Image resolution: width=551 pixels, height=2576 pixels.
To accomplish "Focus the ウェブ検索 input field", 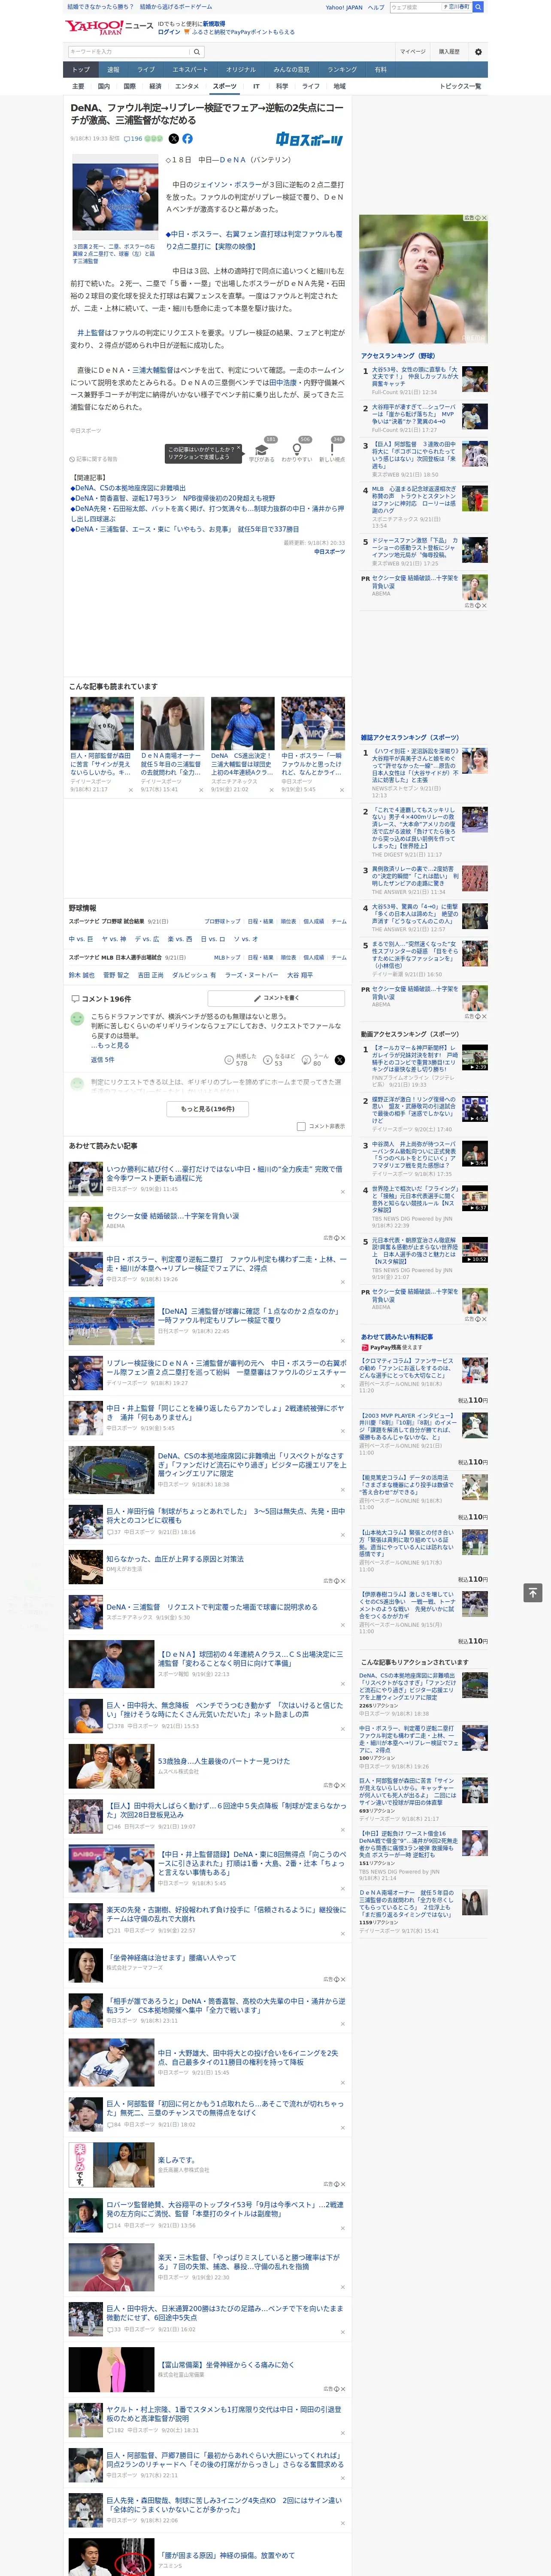I will pos(415,7).
